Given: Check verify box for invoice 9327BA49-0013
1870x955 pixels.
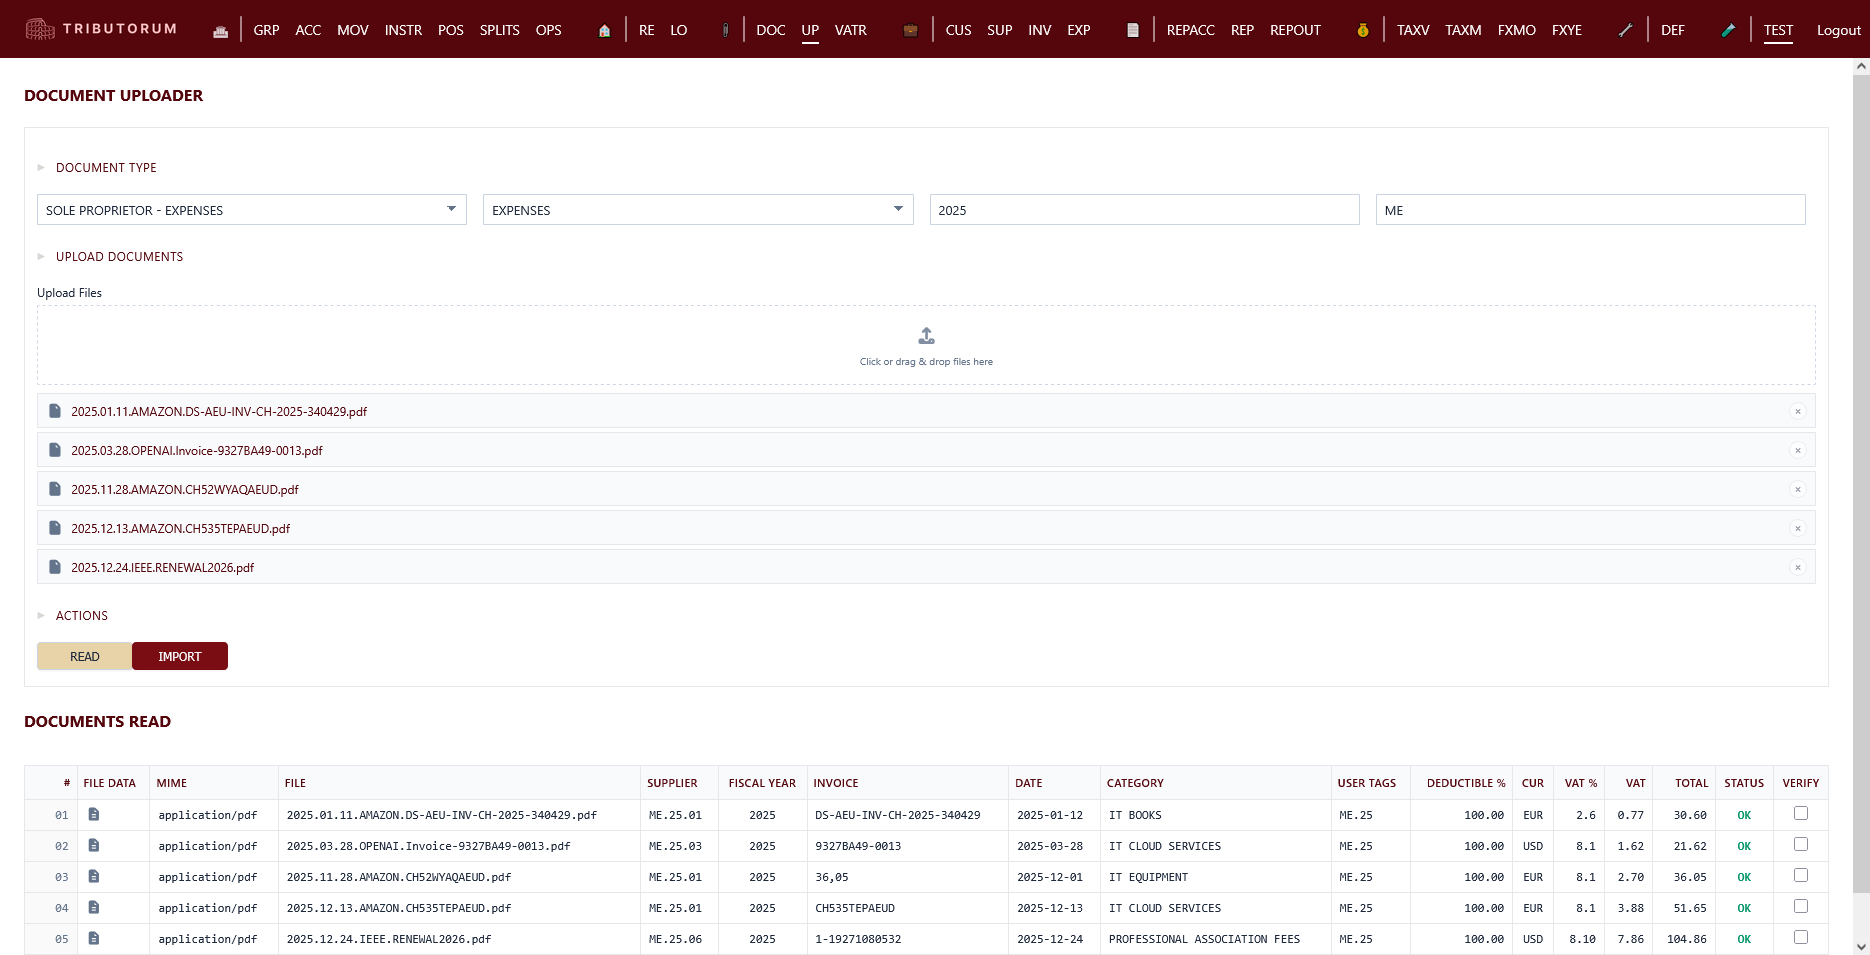Looking at the screenshot, I should click(1801, 845).
